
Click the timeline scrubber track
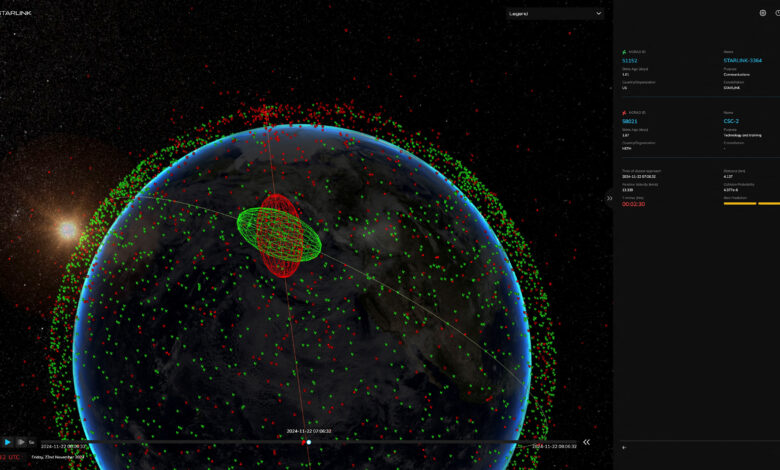(308, 442)
